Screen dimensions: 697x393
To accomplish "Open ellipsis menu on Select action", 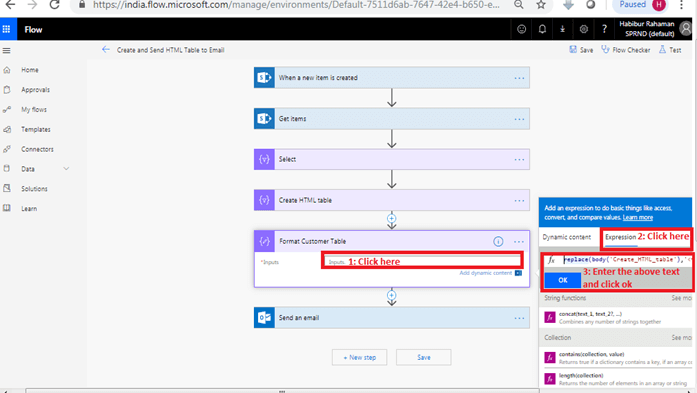I will click(519, 160).
